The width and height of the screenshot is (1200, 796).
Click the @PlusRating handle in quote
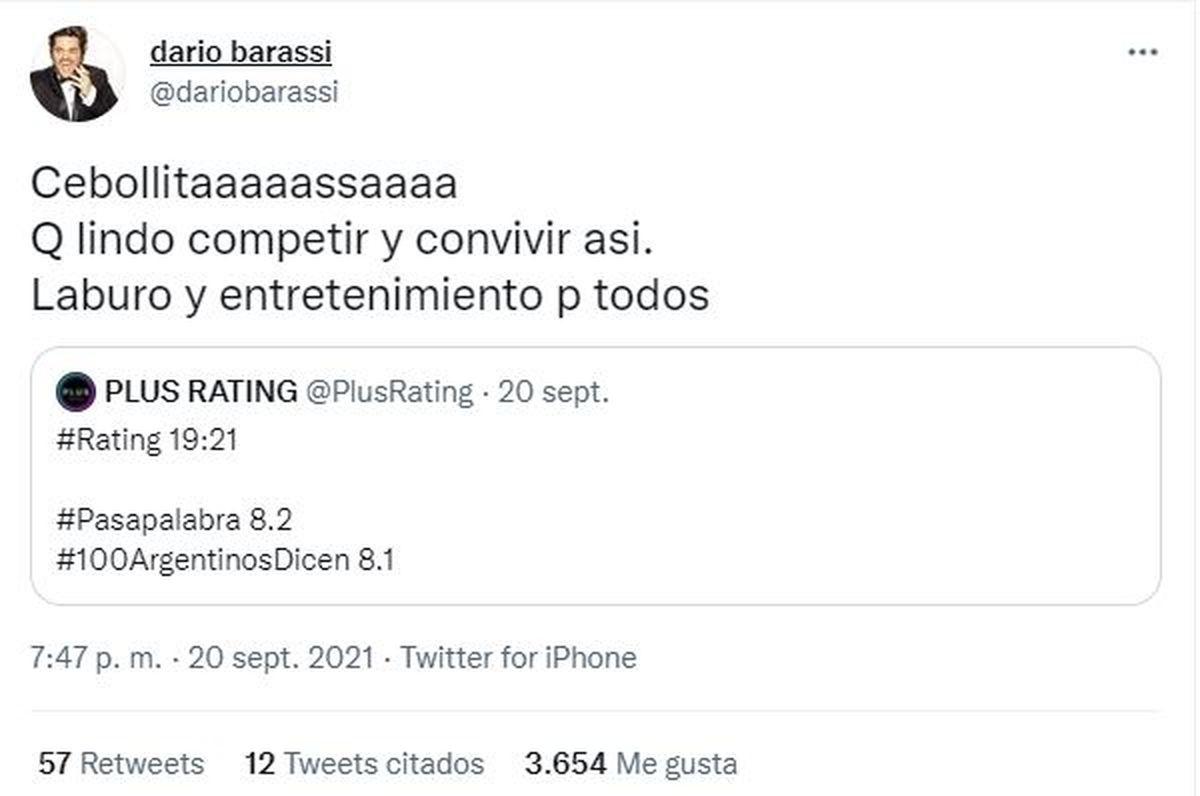[x=389, y=392]
